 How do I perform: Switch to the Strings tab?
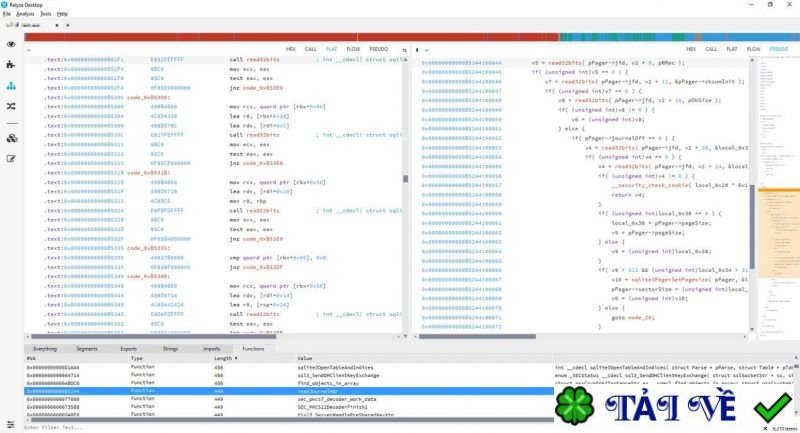click(x=171, y=348)
